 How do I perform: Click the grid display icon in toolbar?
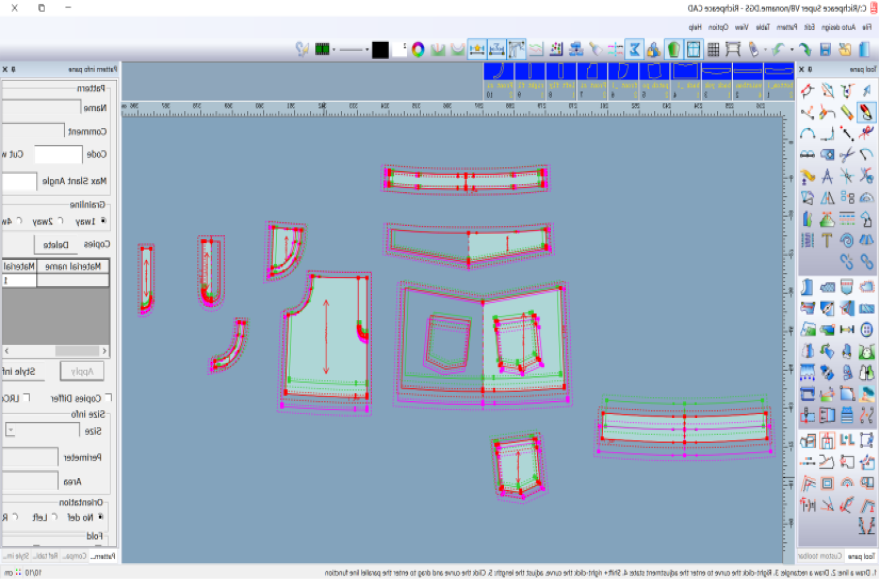[713, 48]
